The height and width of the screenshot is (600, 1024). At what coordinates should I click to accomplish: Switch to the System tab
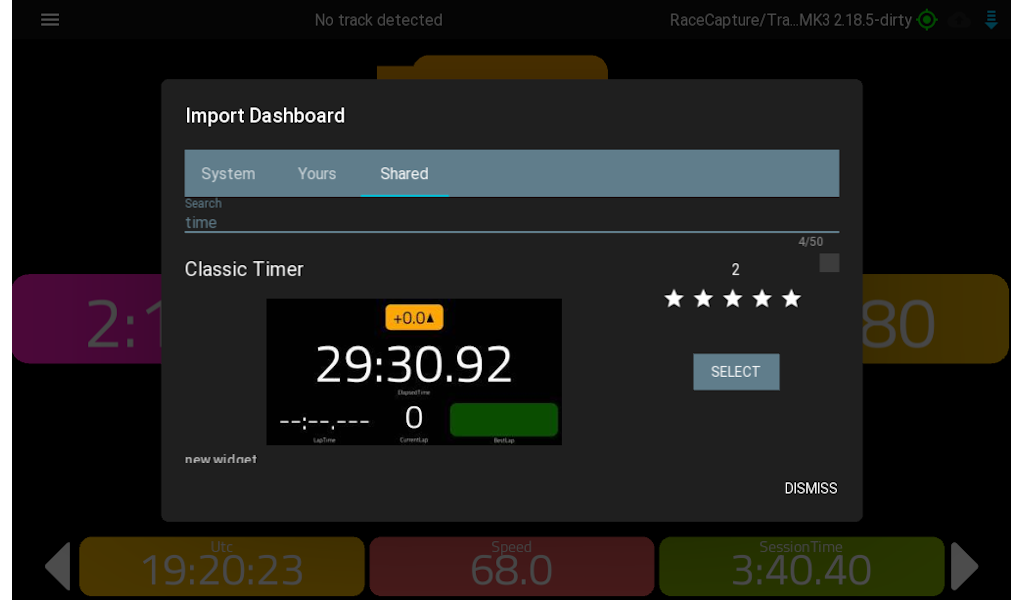[228, 174]
